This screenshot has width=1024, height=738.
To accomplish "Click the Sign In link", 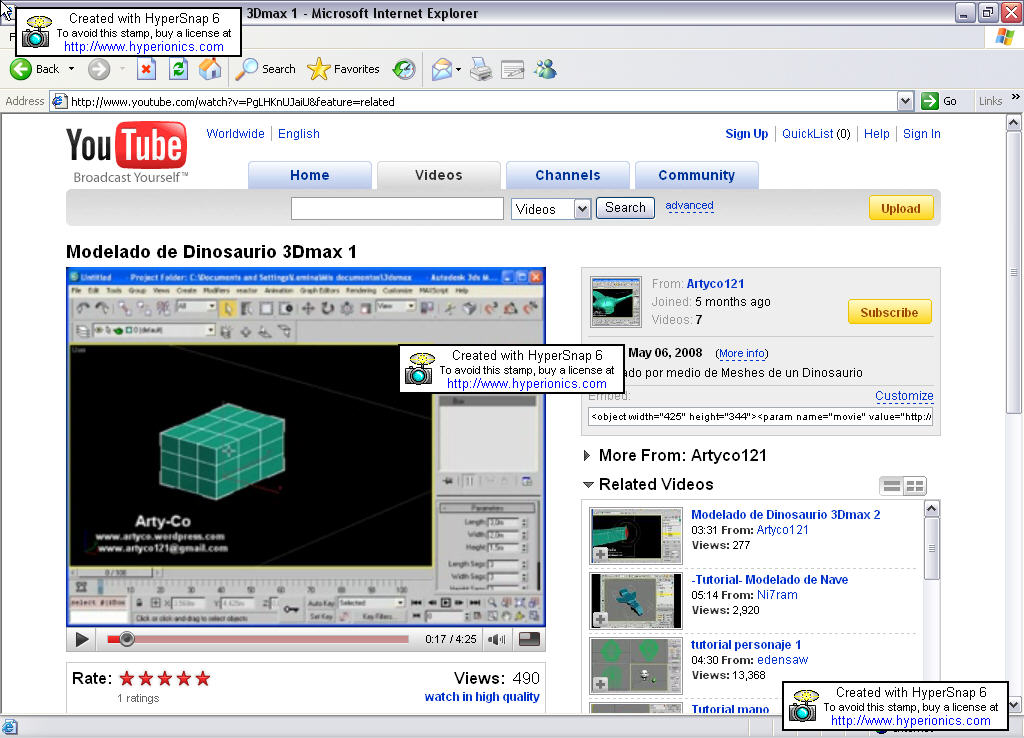I will (921, 133).
